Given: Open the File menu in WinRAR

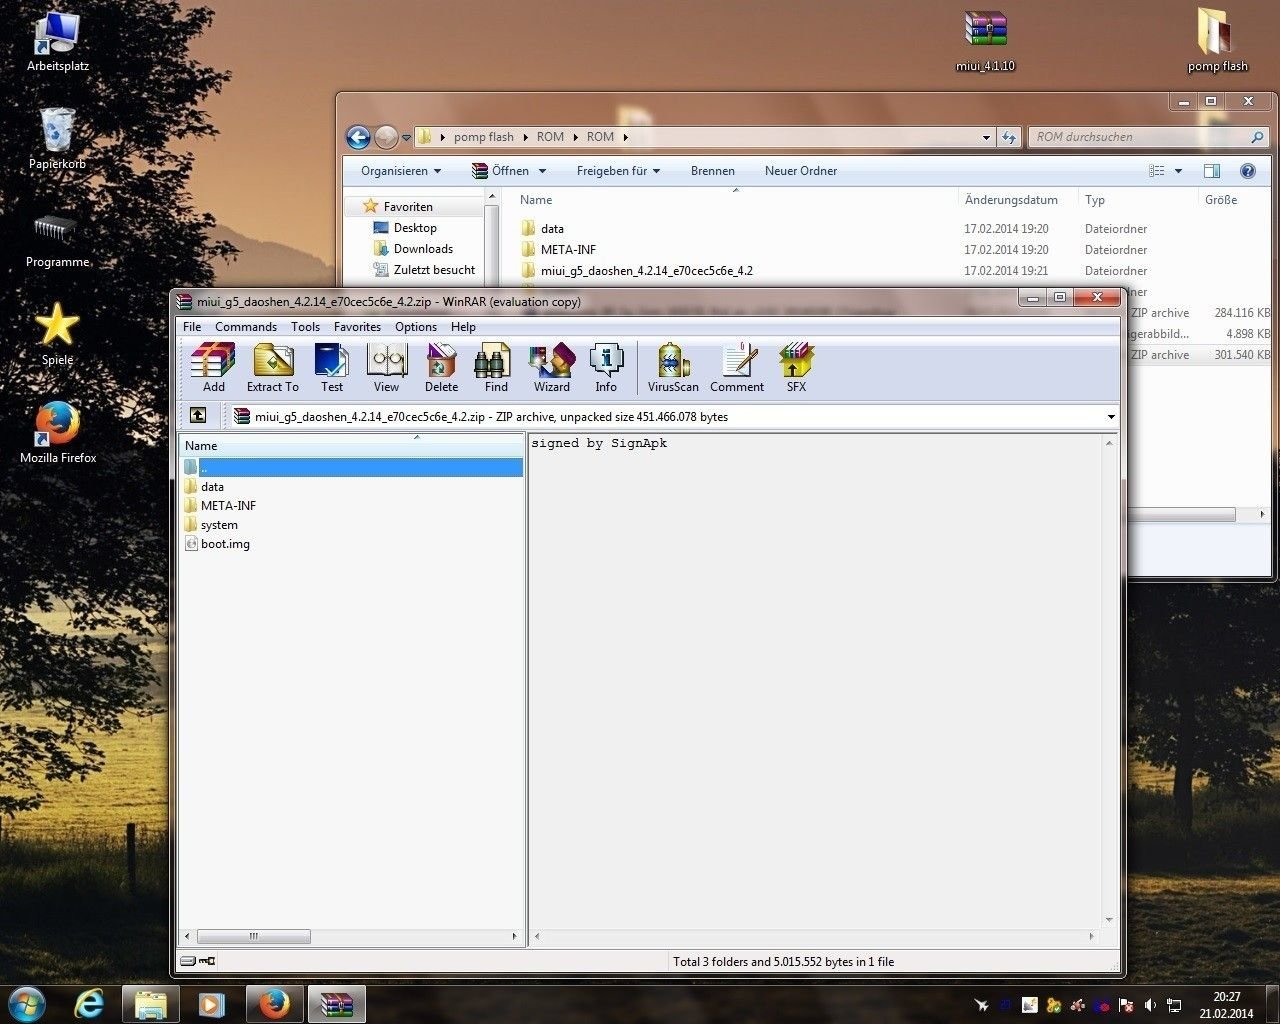Looking at the screenshot, I should tap(192, 327).
